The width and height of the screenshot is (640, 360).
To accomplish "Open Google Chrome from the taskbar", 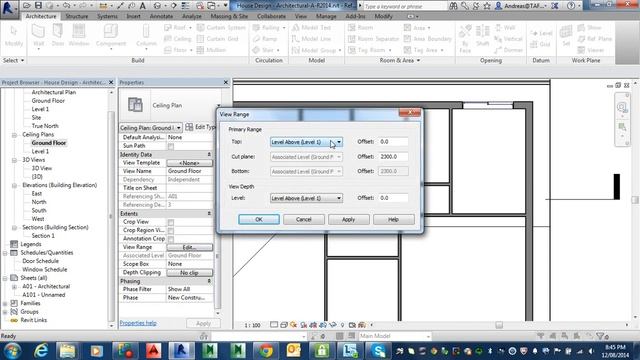I will coord(266,351).
